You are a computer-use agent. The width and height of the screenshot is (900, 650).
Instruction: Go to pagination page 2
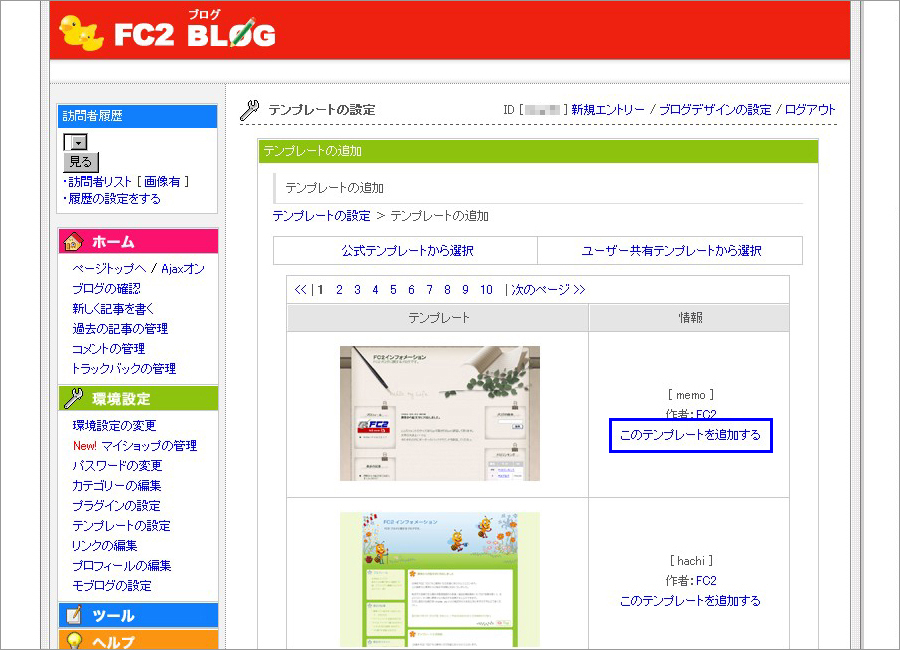click(339, 289)
